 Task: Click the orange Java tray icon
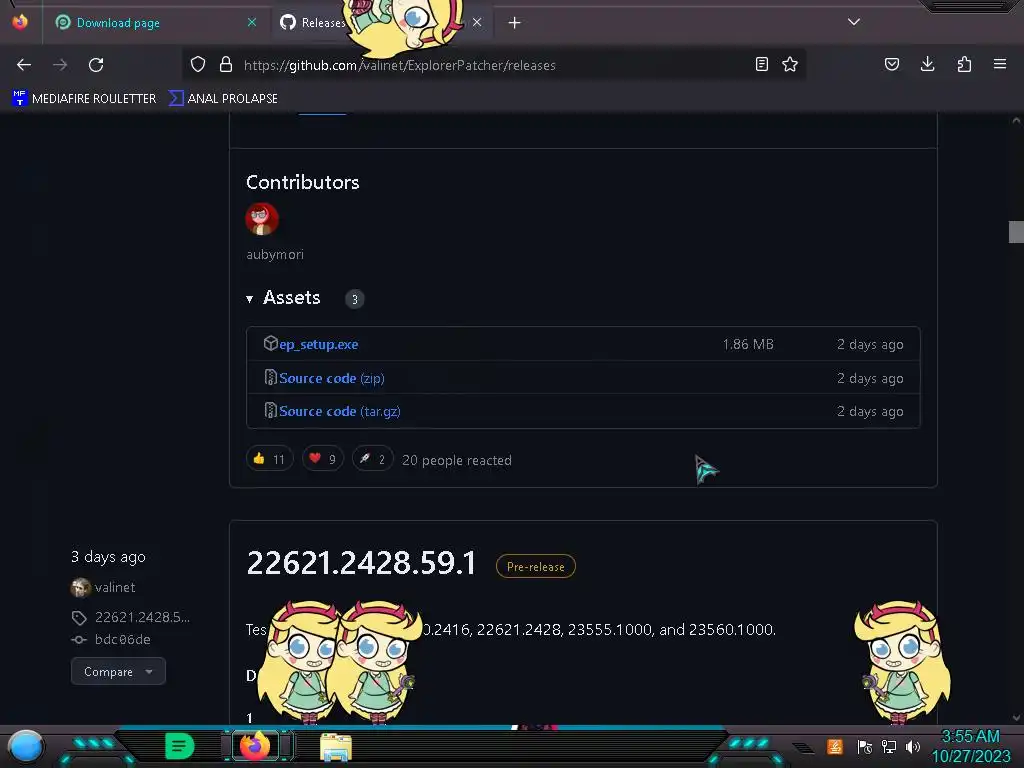[x=835, y=746]
